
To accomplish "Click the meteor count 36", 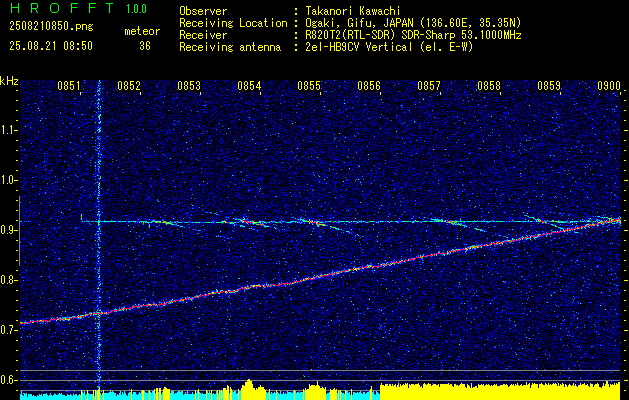I will (x=145, y=46).
